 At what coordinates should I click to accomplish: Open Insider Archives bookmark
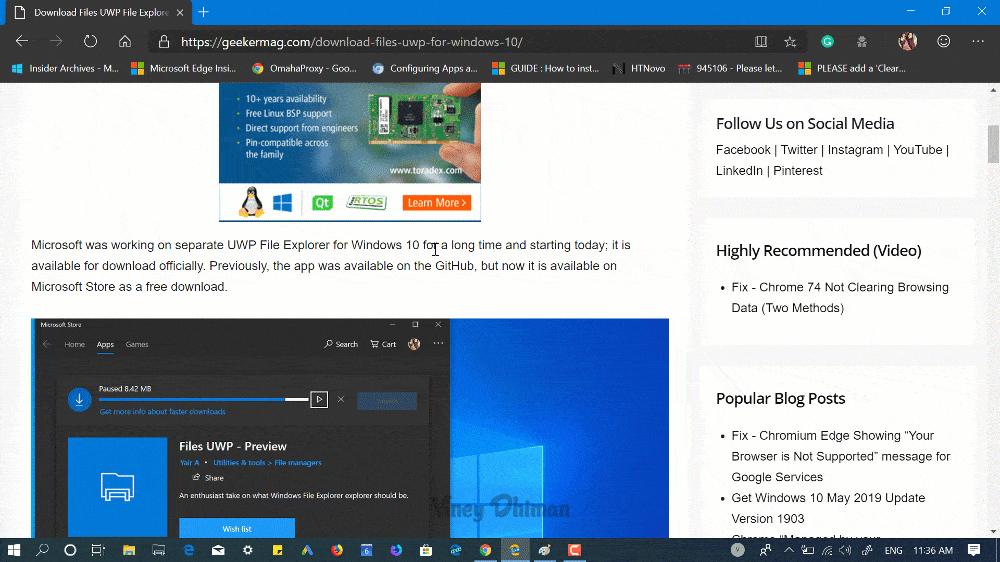tap(65, 68)
